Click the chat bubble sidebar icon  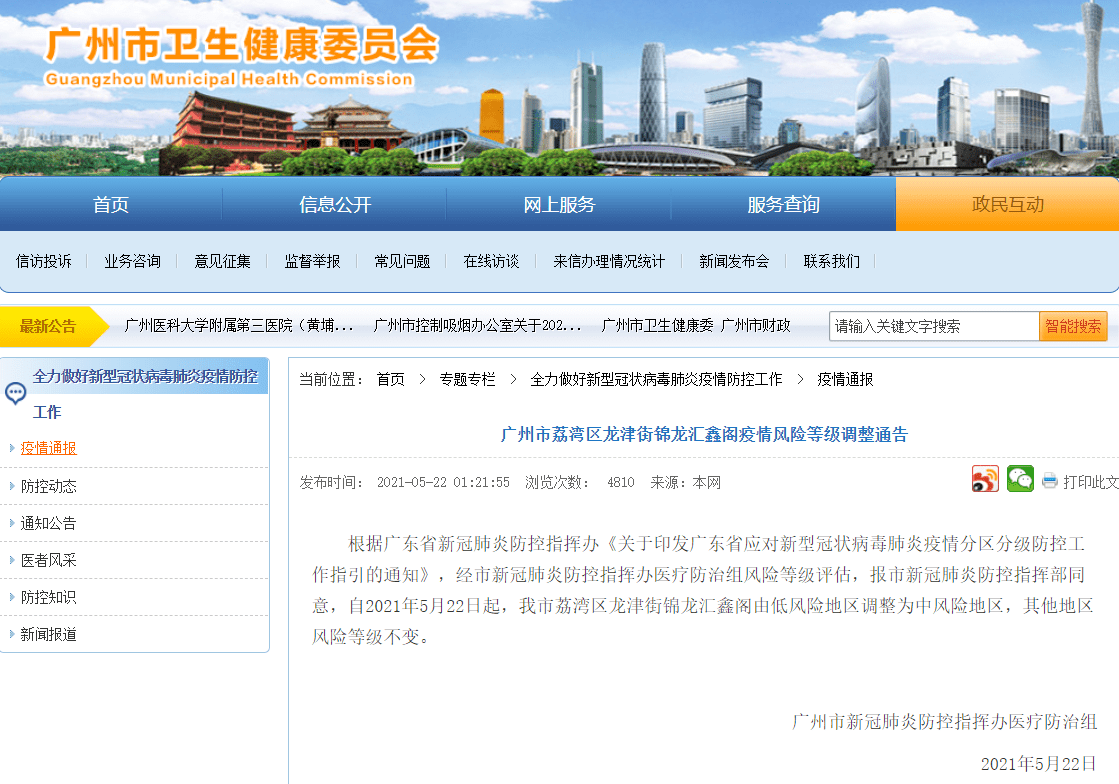15,393
